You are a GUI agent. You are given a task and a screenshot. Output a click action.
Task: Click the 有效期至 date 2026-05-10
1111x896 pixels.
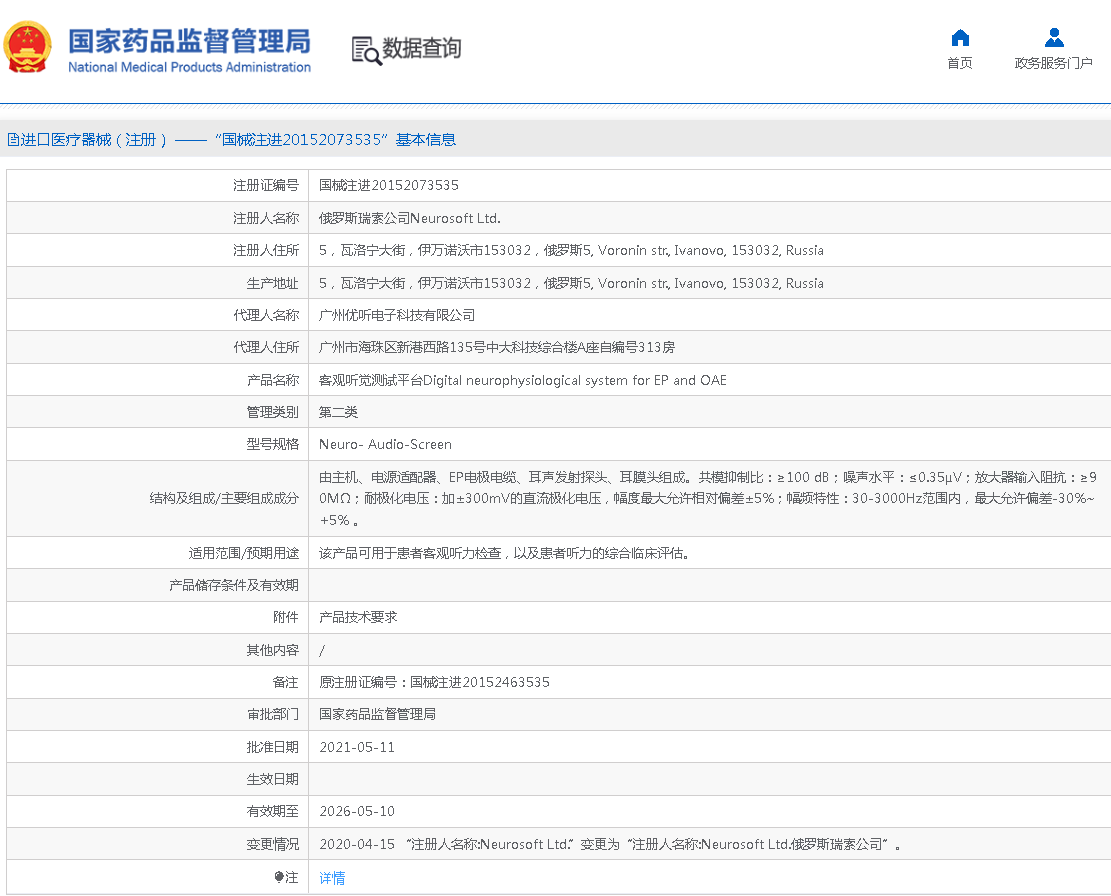click(x=358, y=812)
